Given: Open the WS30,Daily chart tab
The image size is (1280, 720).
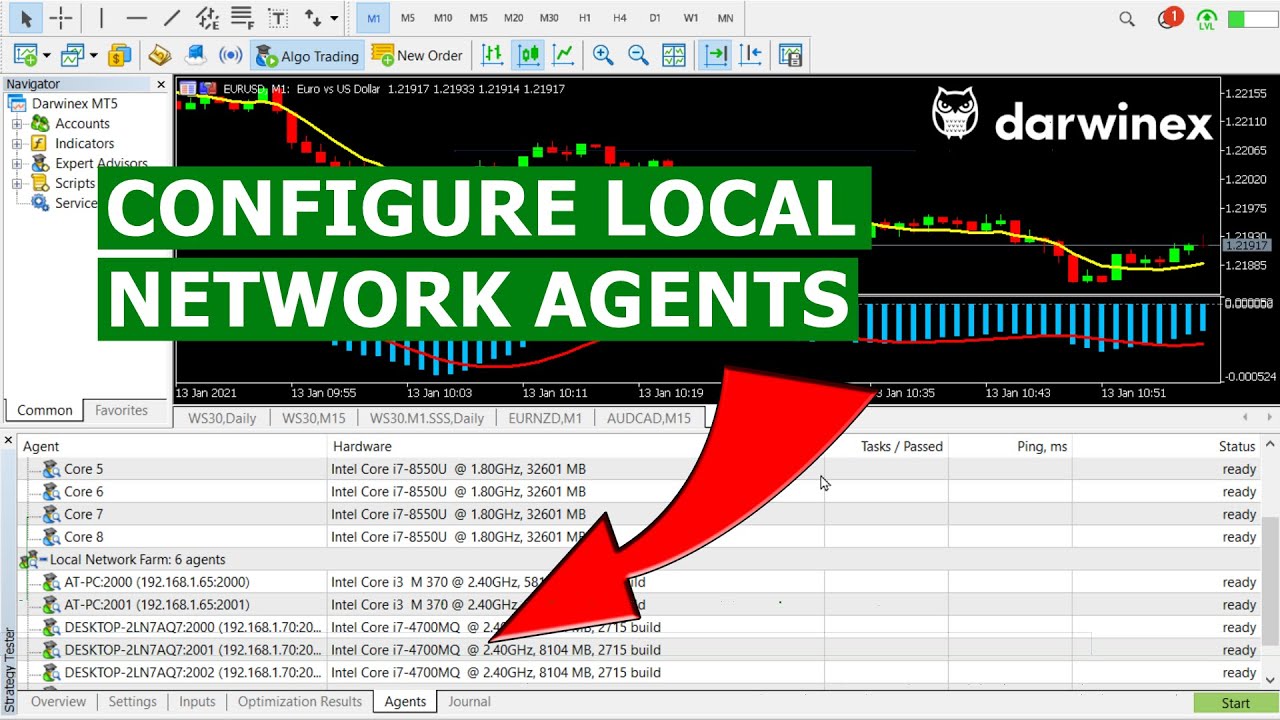Looking at the screenshot, I should tap(222, 418).
